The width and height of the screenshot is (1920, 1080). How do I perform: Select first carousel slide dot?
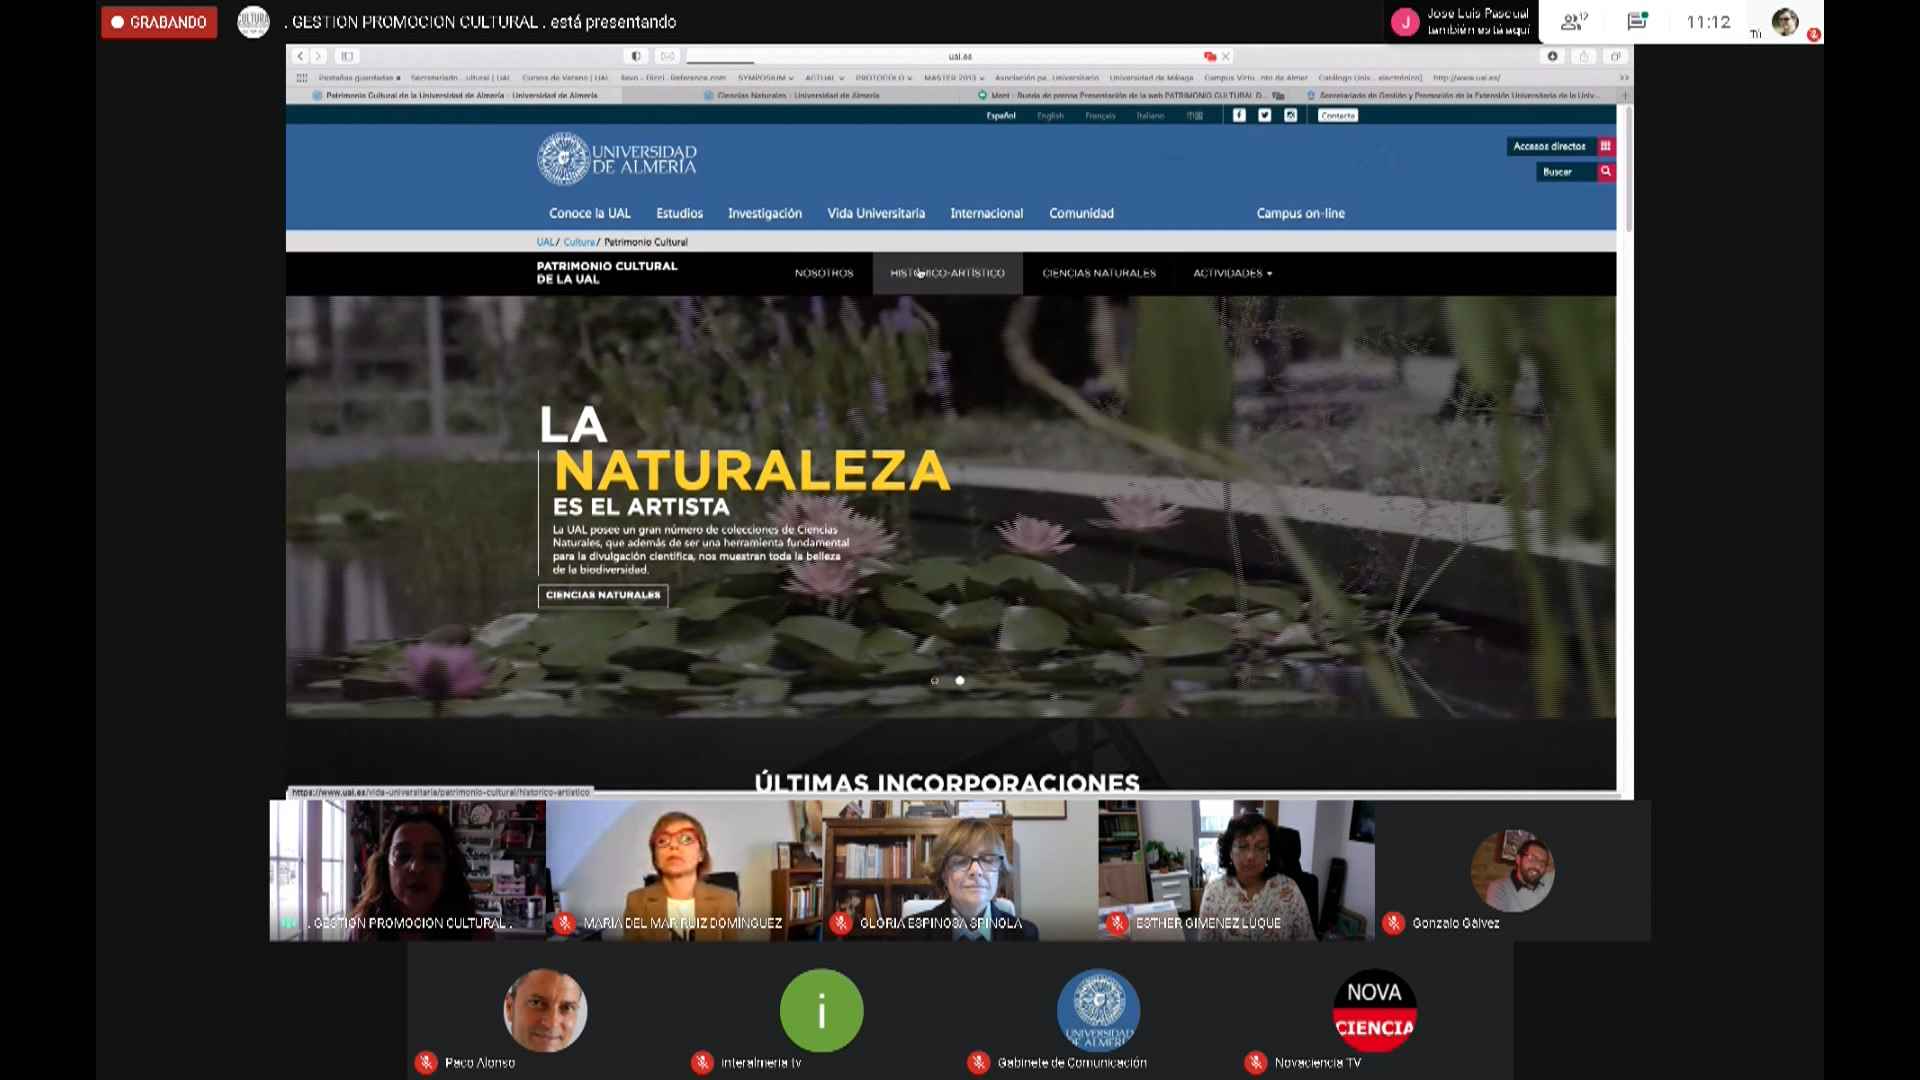point(935,681)
